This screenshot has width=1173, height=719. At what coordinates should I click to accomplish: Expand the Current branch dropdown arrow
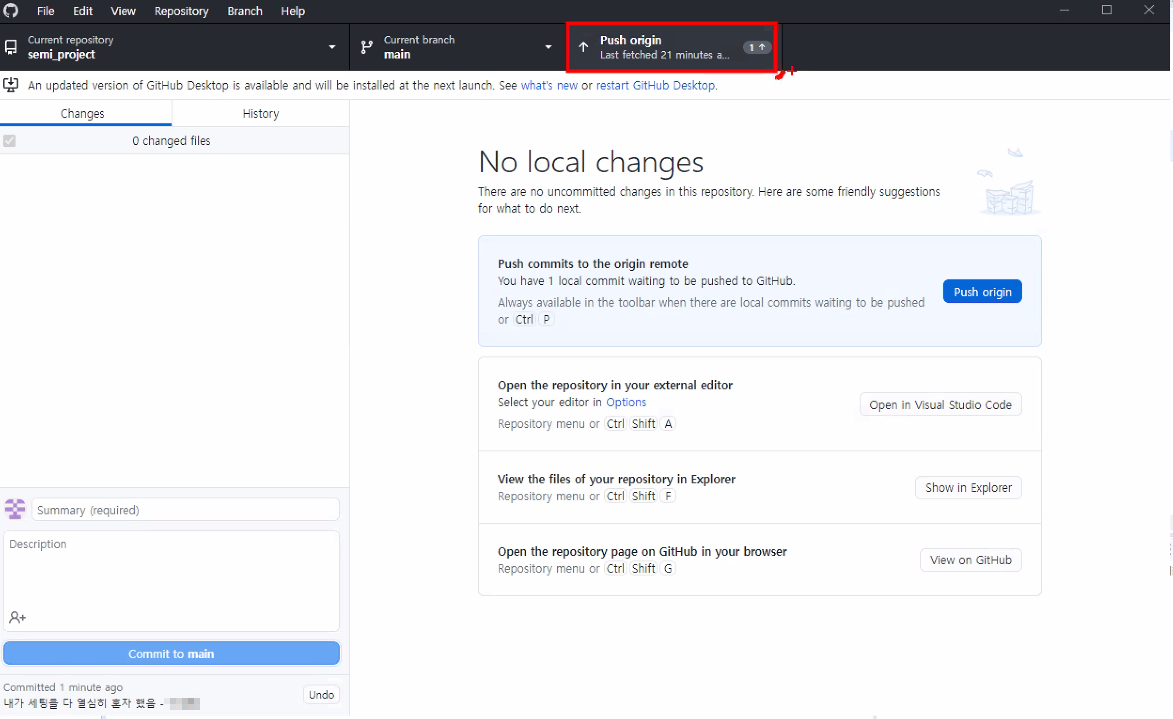548,47
